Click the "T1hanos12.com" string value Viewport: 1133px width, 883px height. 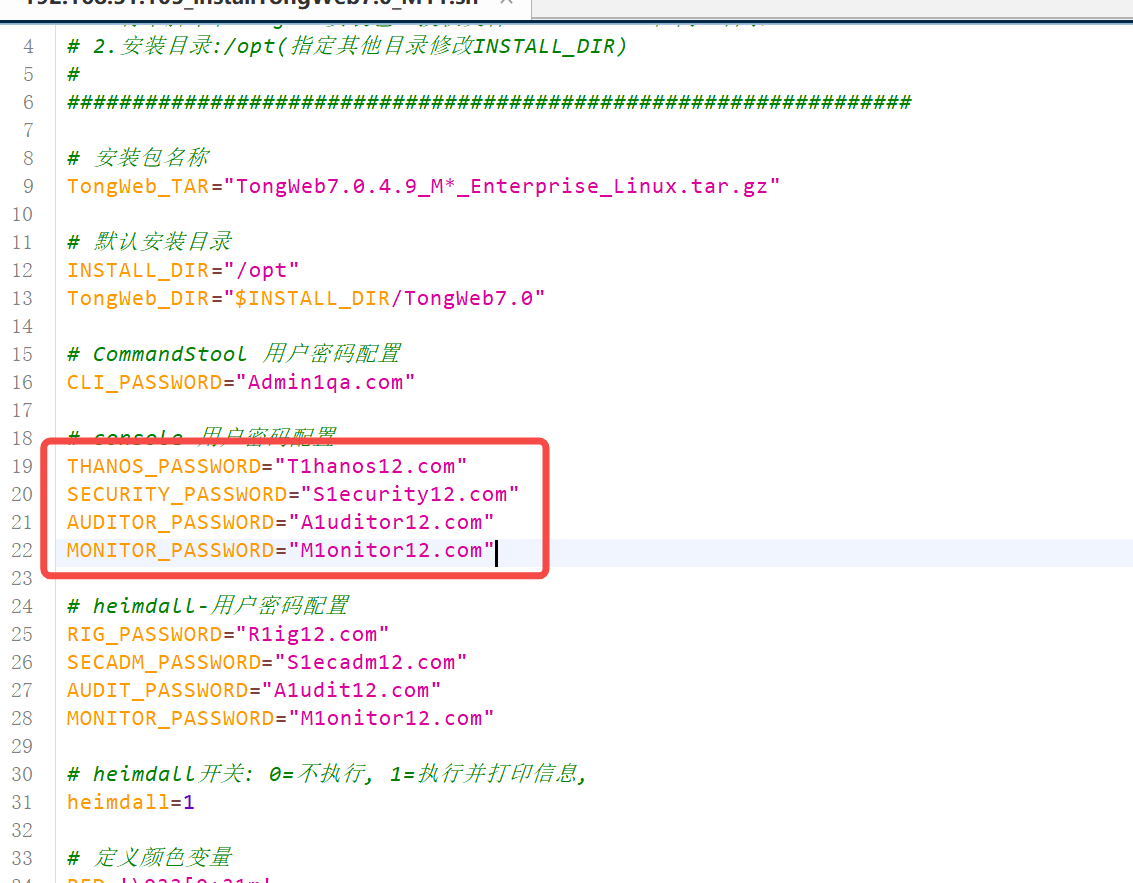point(371,466)
